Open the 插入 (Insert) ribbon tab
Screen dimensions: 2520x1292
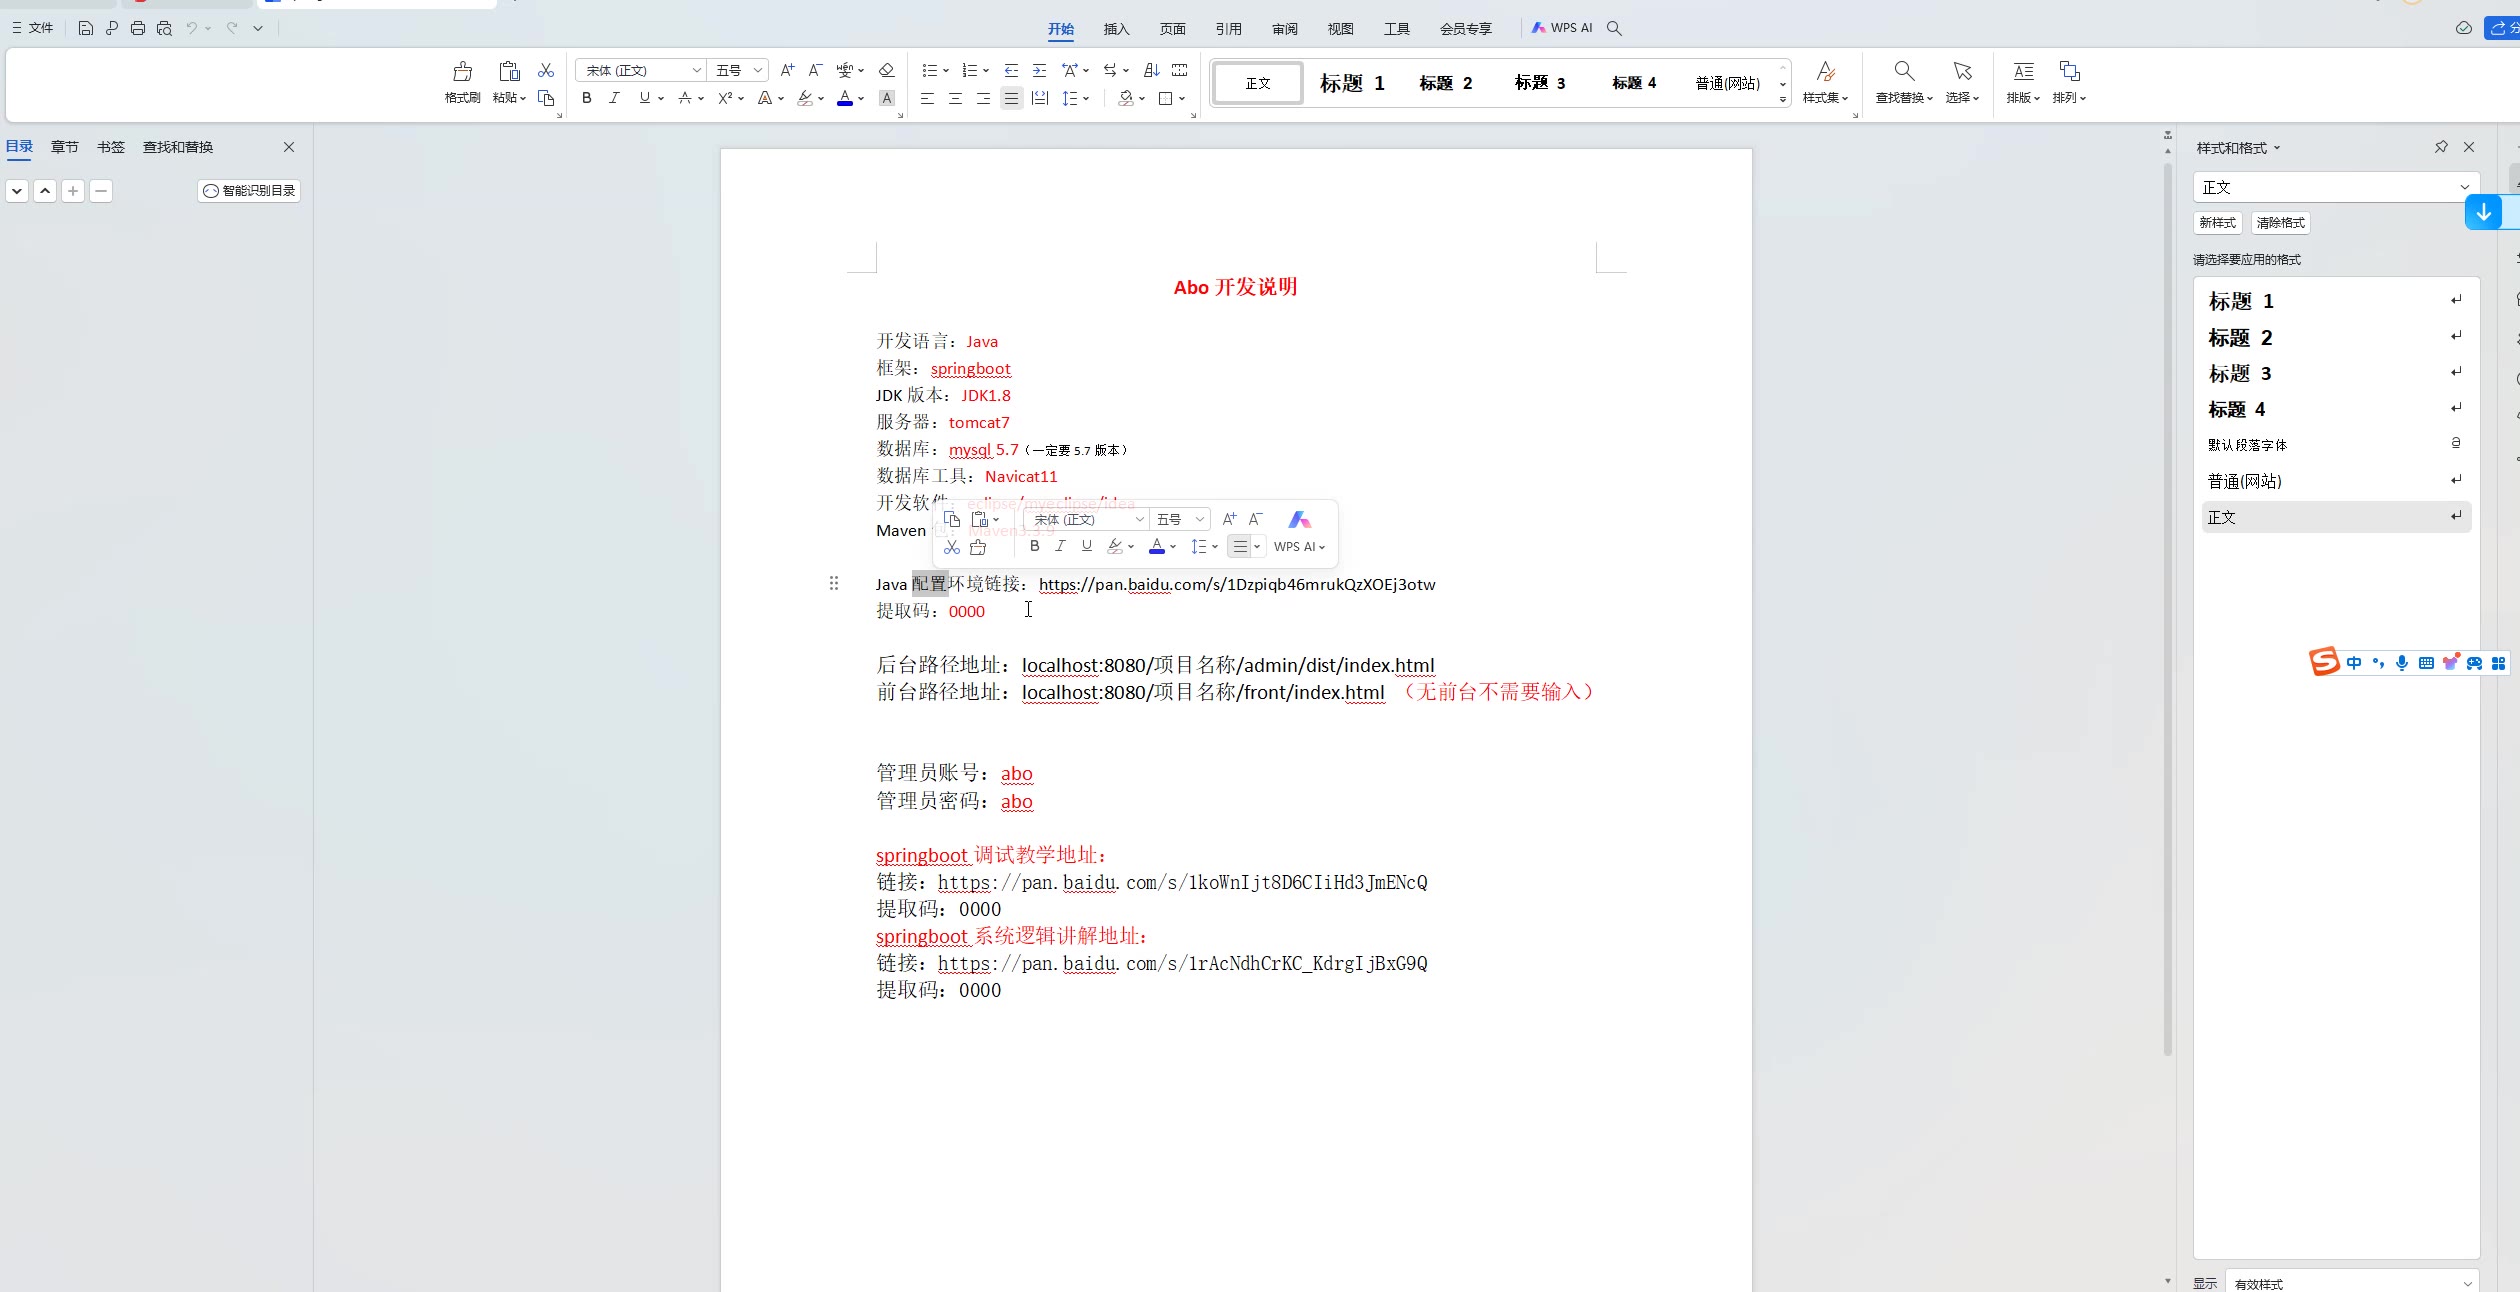[1116, 29]
